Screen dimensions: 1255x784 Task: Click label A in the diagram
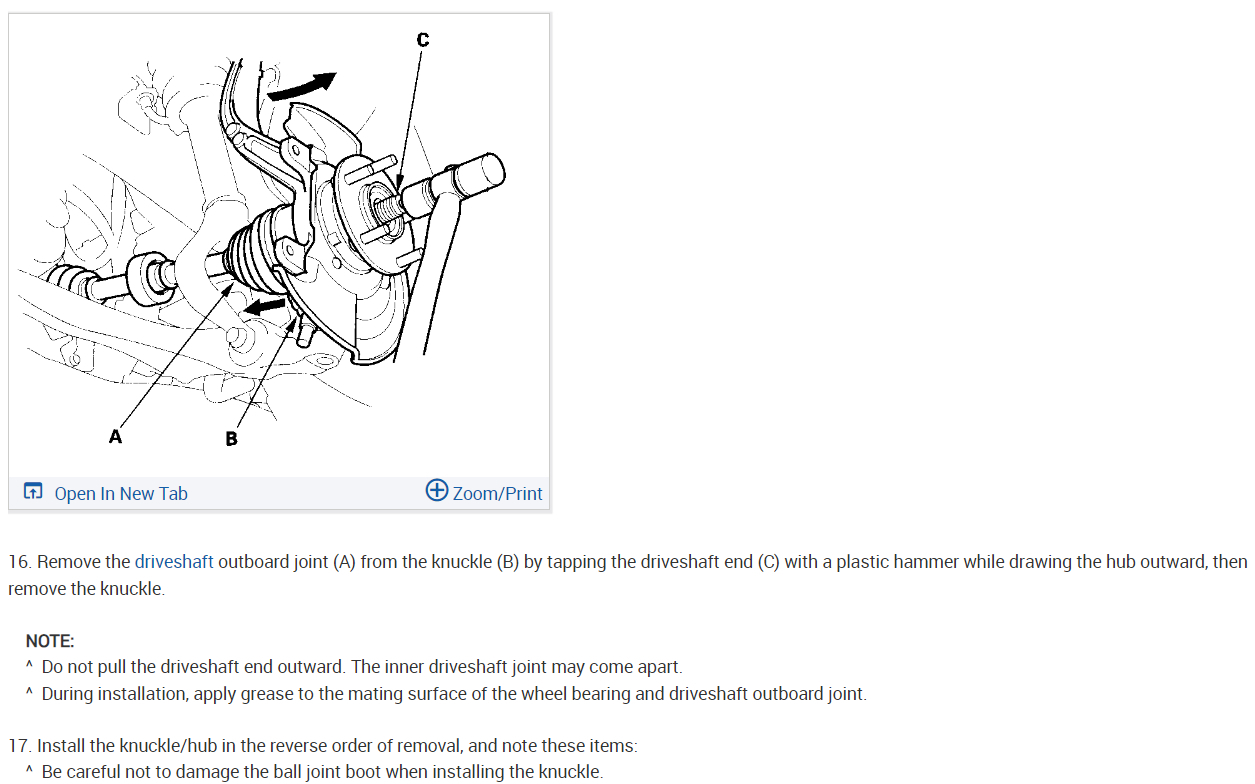[x=115, y=436]
